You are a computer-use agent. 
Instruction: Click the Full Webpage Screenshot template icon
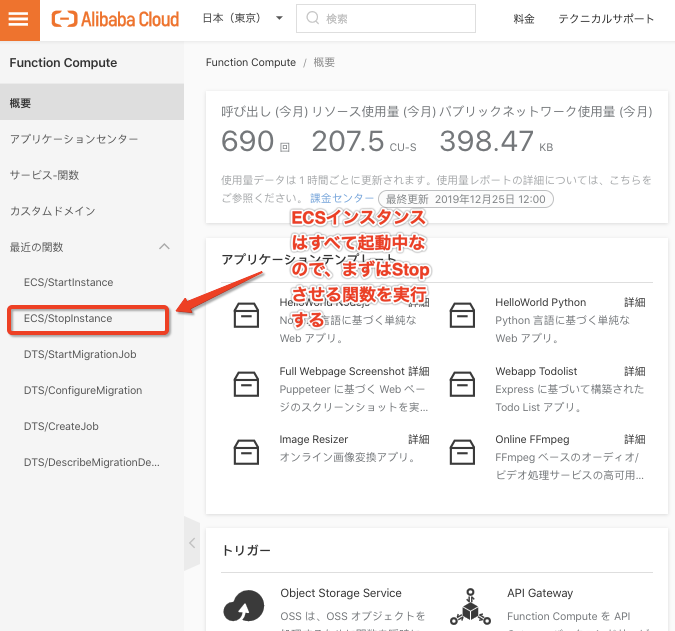(x=246, y=383)
